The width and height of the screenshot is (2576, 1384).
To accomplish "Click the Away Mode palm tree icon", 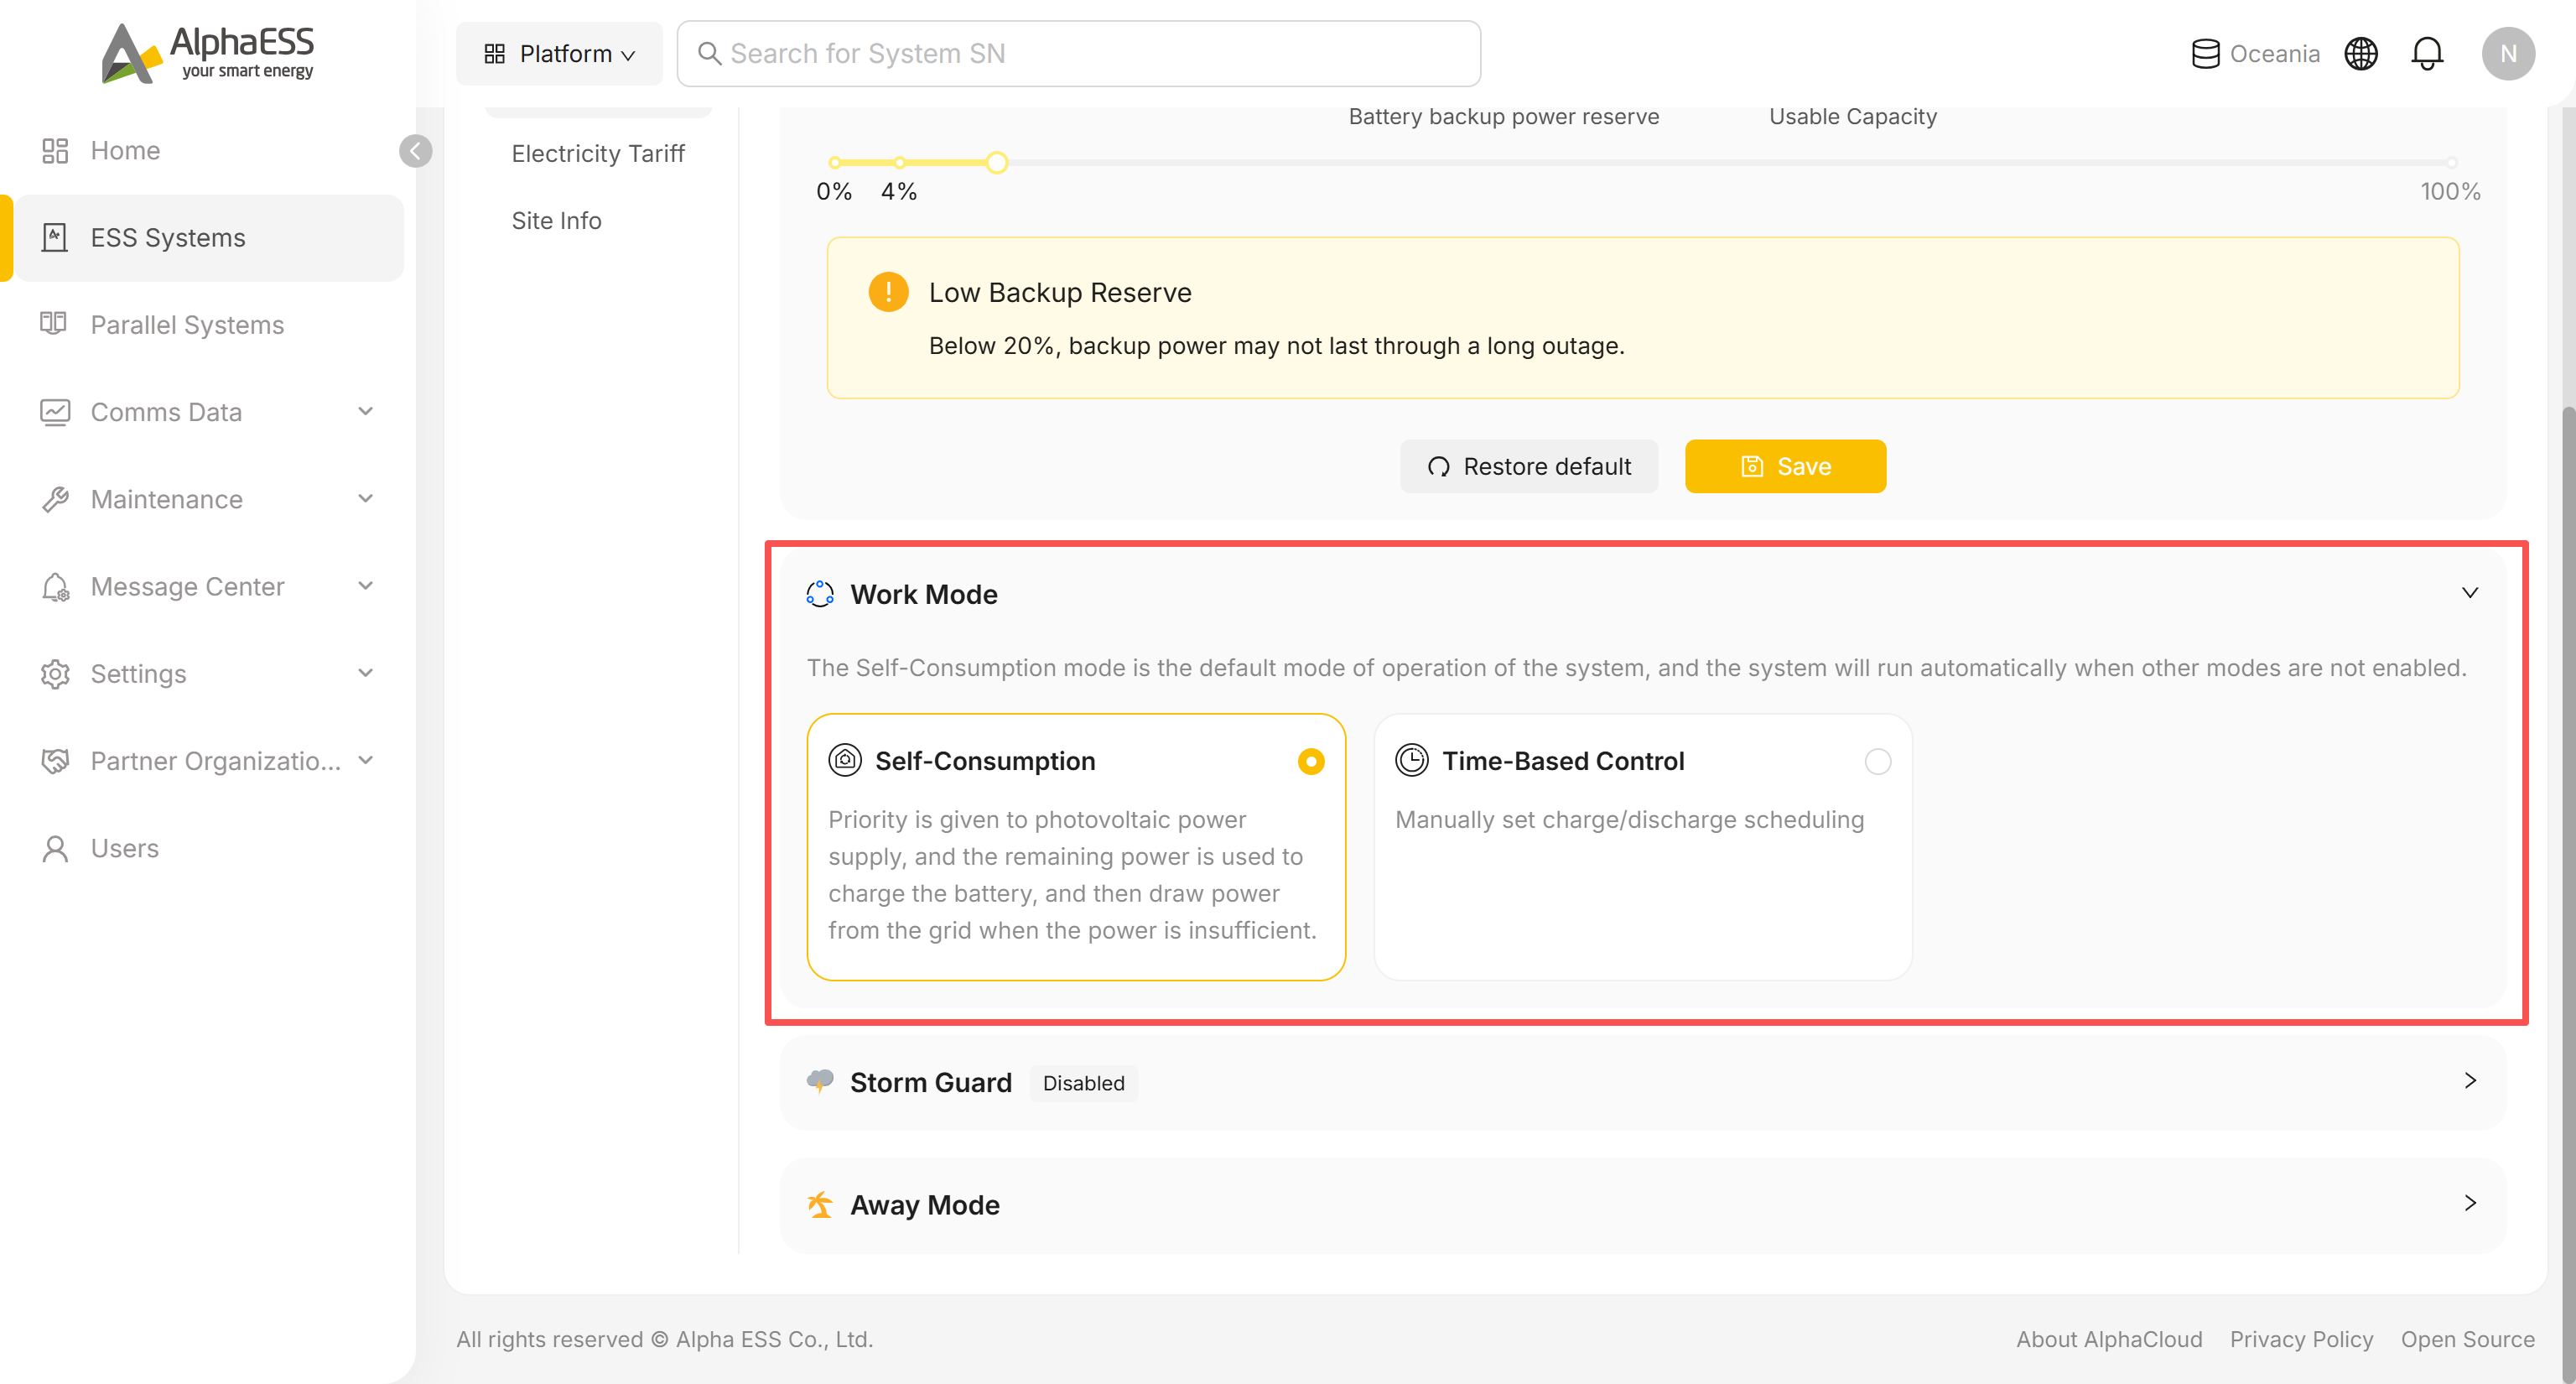I will [820, 1204].
